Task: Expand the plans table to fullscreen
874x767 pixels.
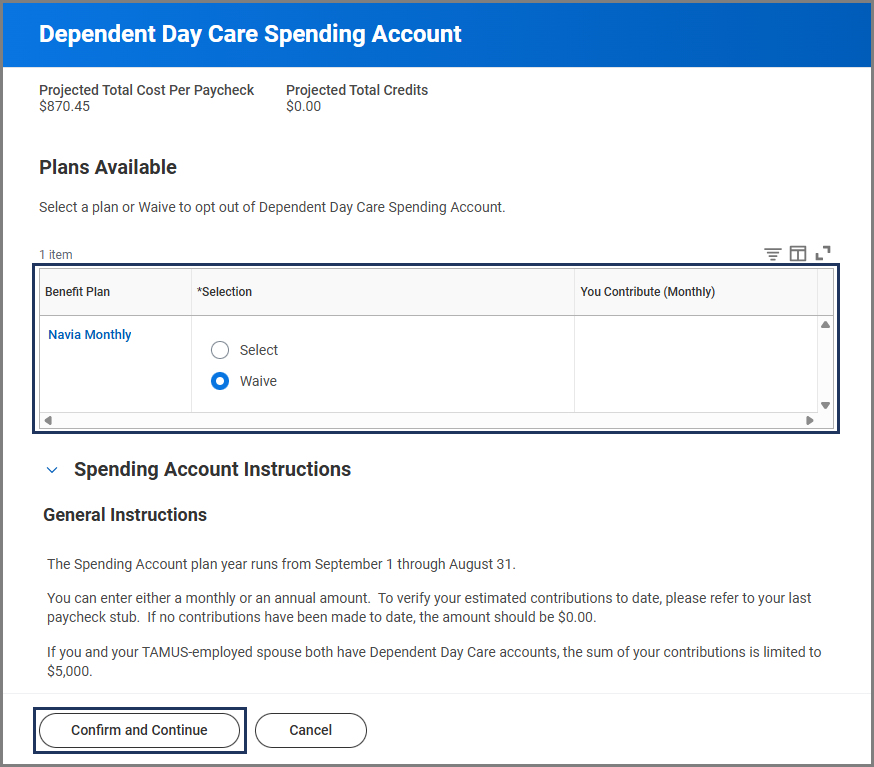Action: 823,253
